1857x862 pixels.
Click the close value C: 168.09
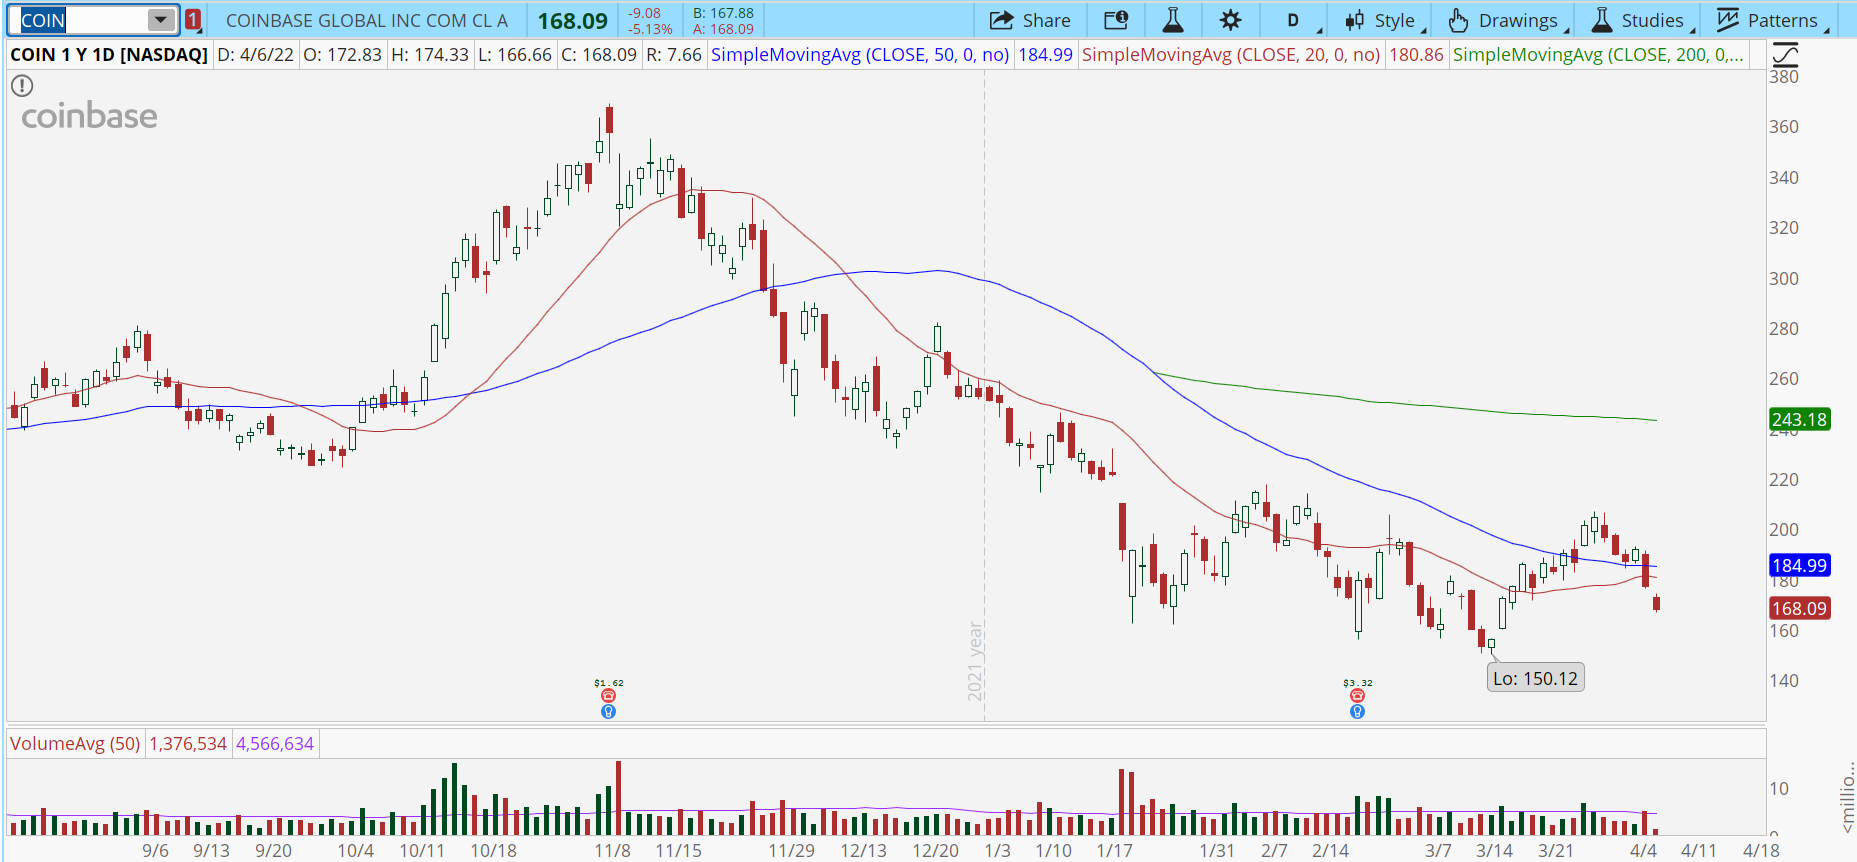[x=599, y=55]
